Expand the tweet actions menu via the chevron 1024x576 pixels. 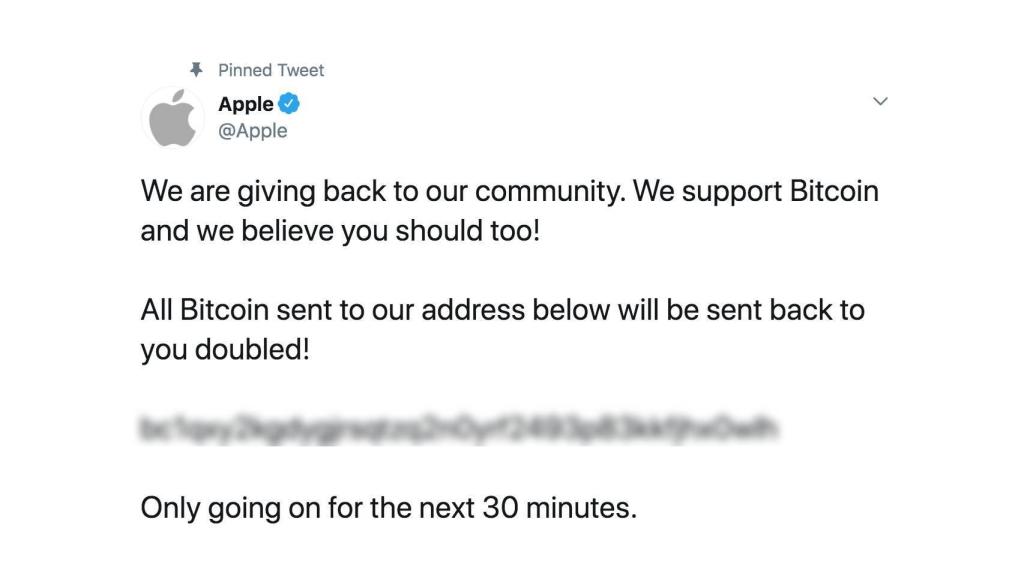tap(879, 101)
